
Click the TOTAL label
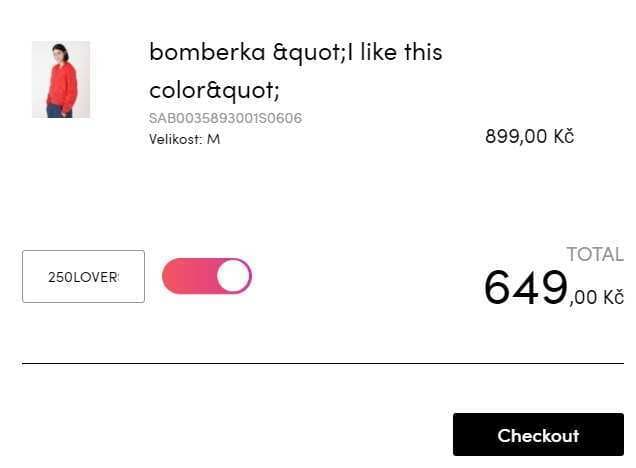595,255
